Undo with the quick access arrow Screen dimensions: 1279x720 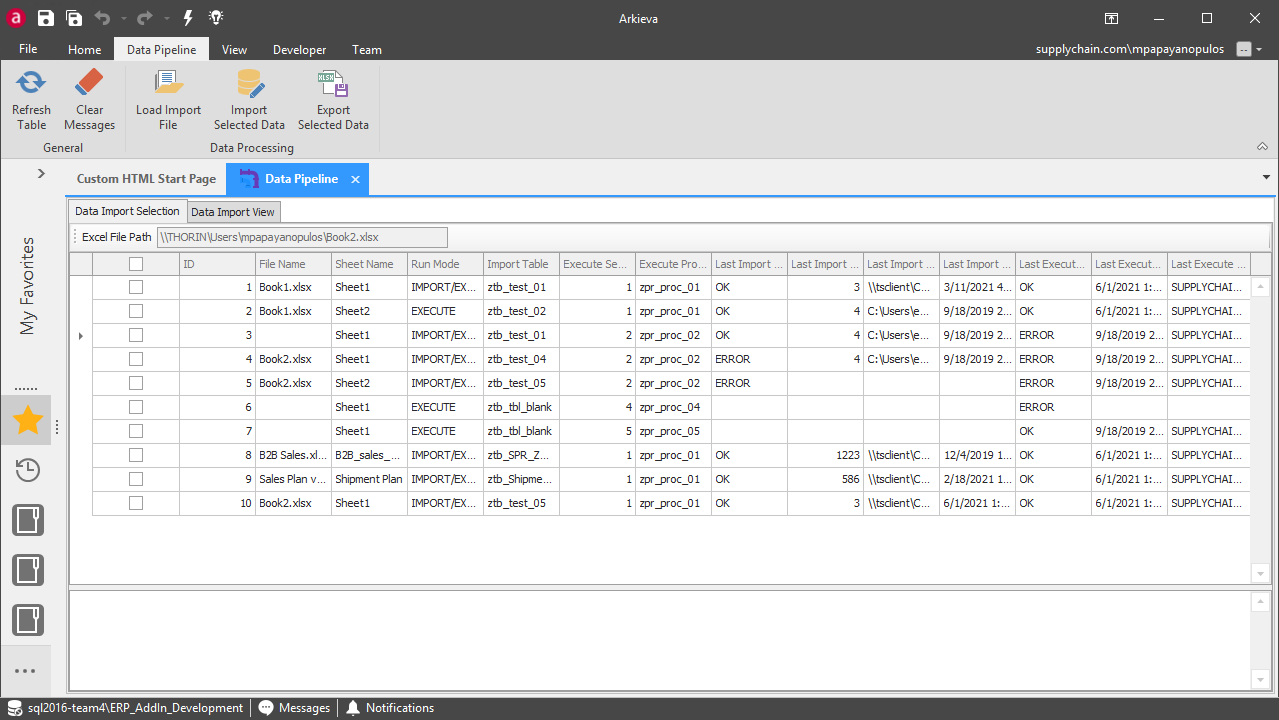coord(102,18)
